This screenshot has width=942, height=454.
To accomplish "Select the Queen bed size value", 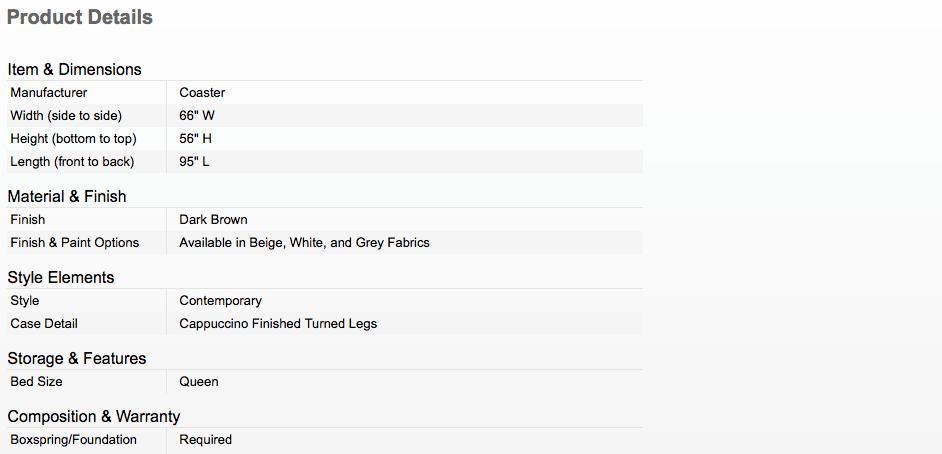I will pos(199,382).
